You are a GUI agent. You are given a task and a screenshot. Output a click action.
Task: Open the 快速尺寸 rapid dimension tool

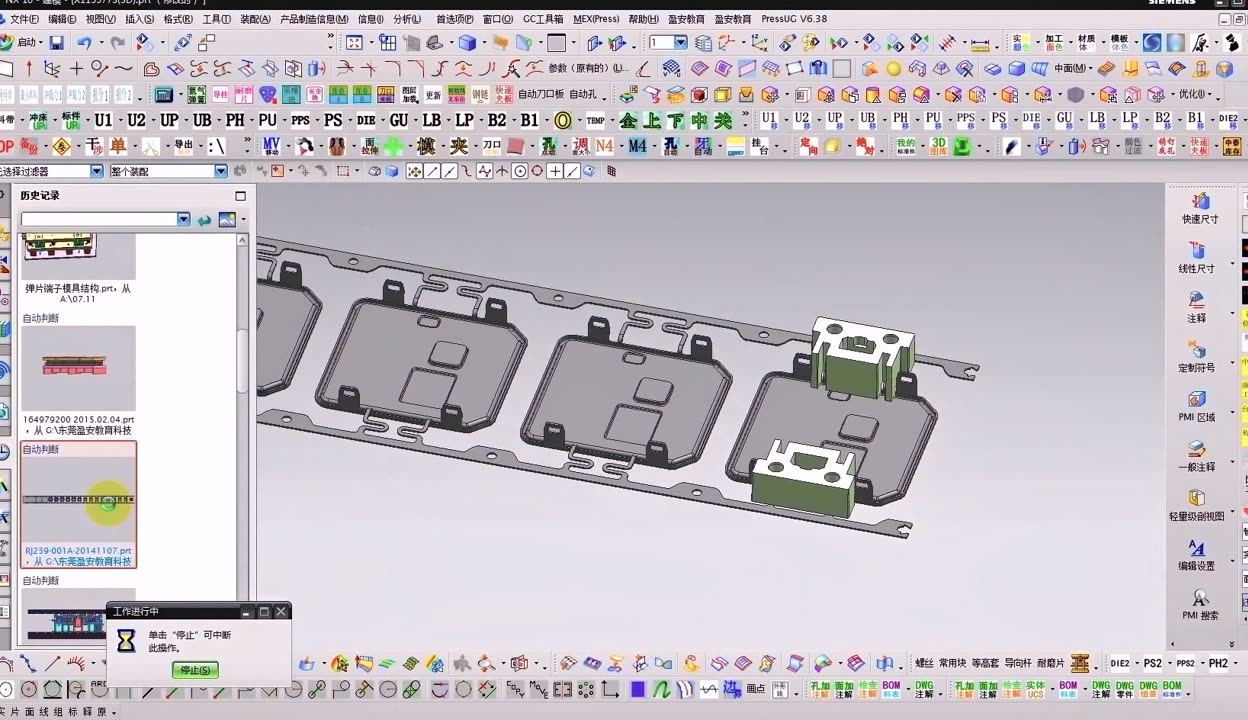point(1198,208)
